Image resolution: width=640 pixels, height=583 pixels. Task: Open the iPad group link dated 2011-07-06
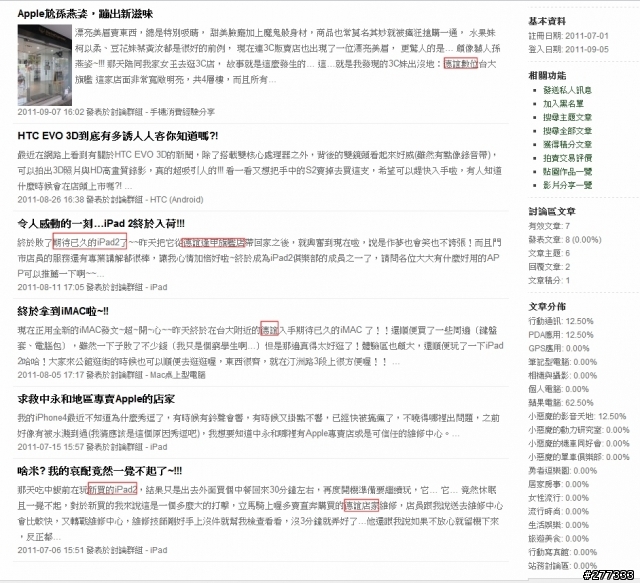coord(158,550)
